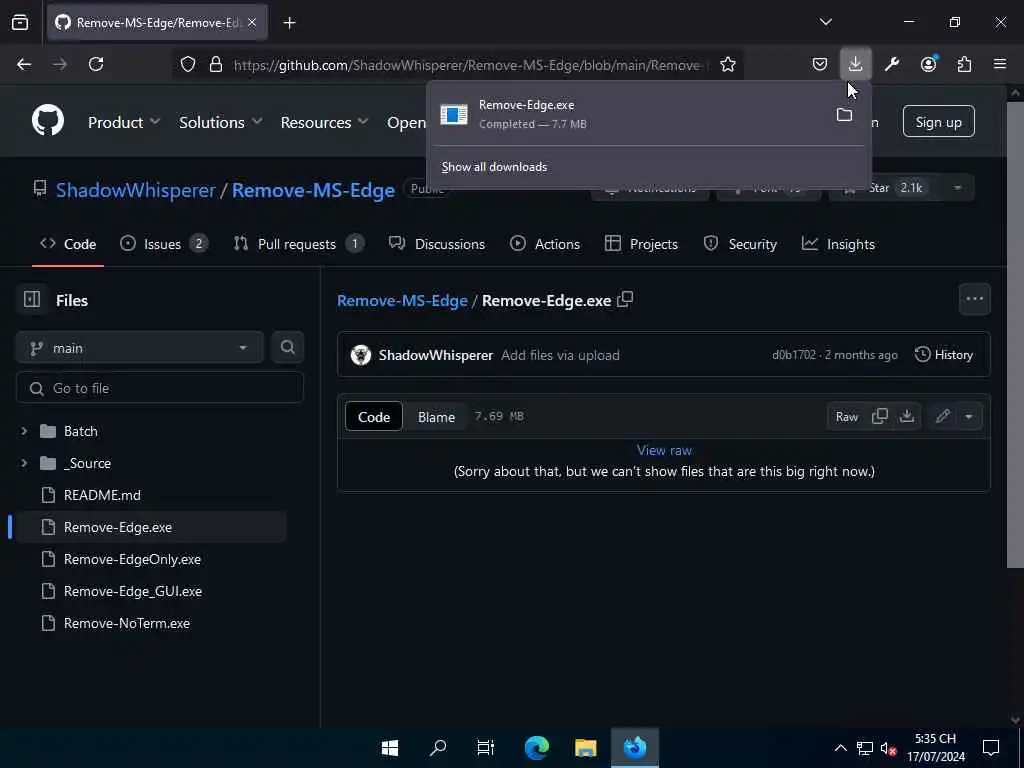Open the Discussions tab
This screenshot has width=1024, height=768.
[436, 244]
